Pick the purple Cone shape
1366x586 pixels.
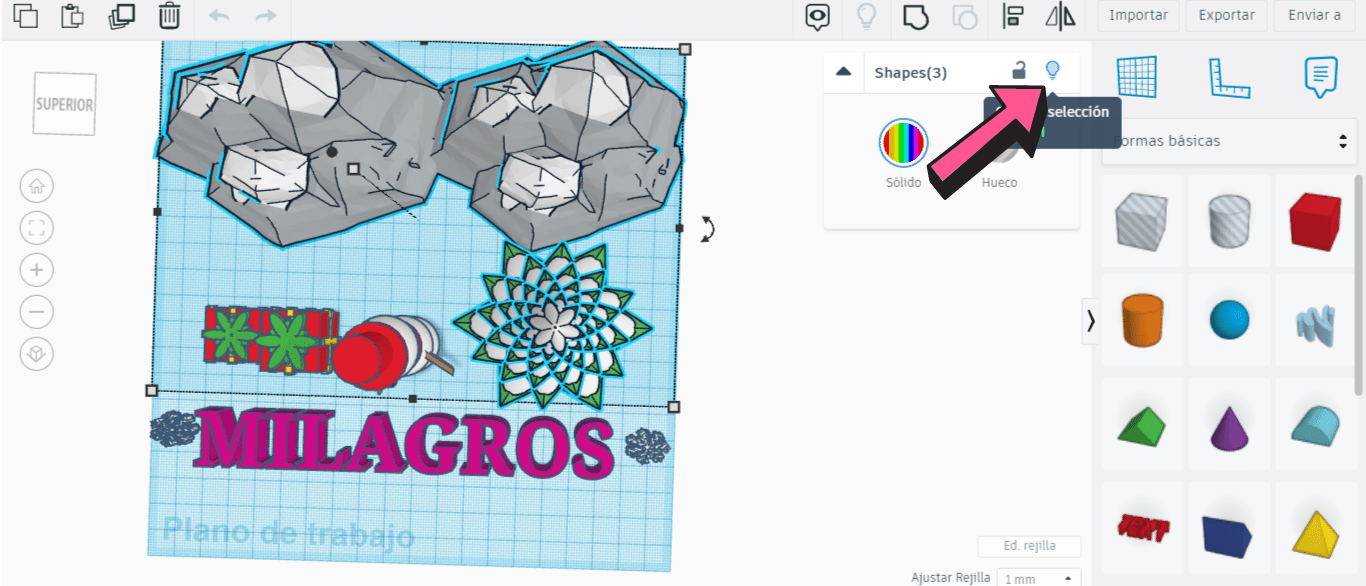tap(1229, 427)
